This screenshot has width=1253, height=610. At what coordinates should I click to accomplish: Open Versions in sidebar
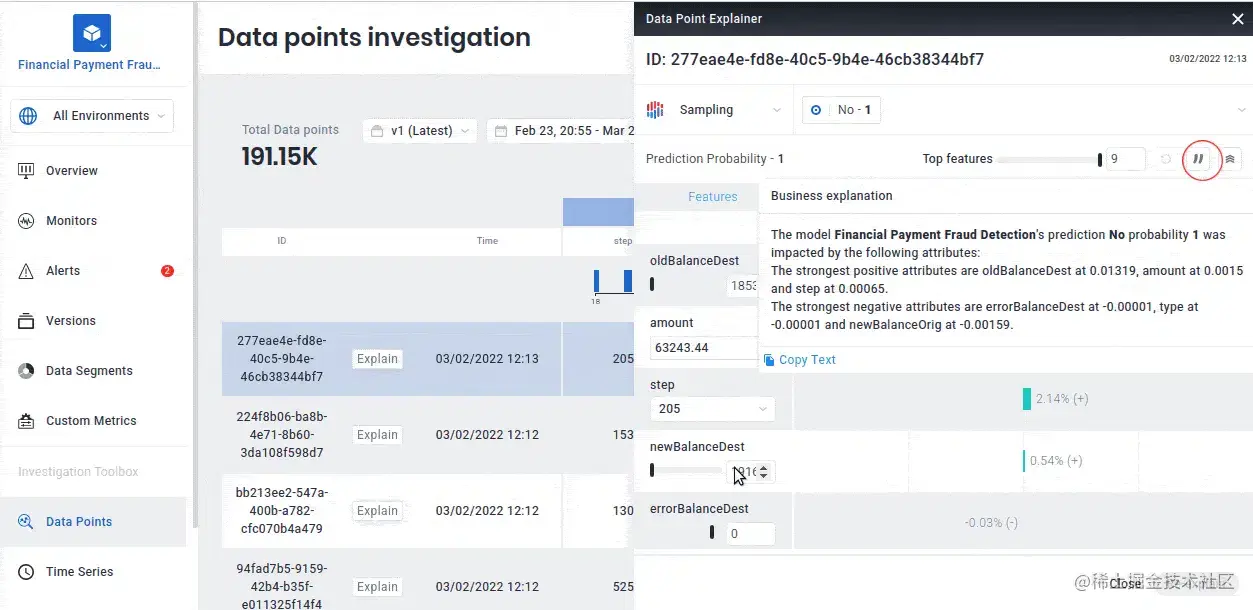71,321
